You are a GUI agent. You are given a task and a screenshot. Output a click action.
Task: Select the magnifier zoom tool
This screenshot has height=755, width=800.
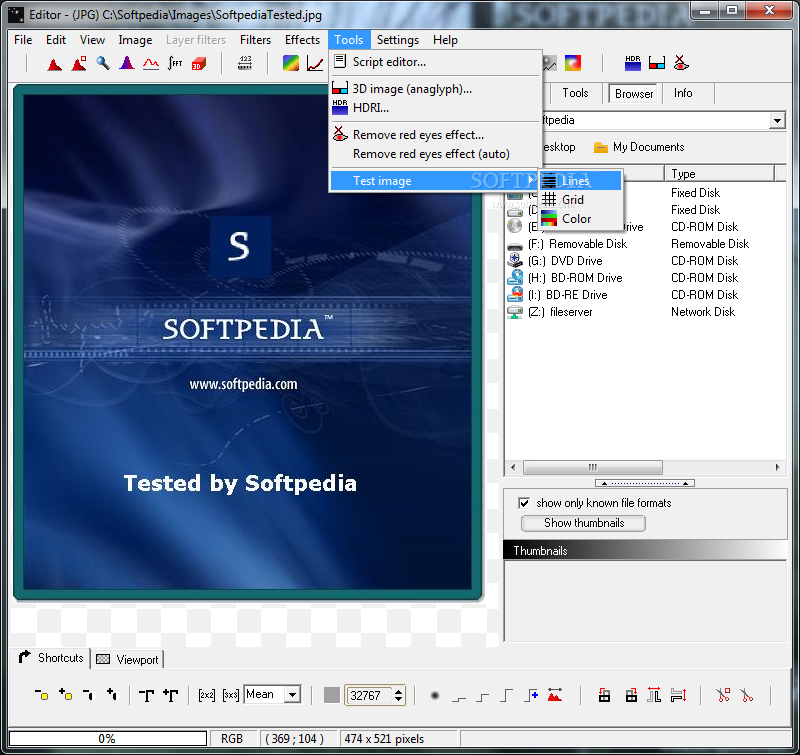[103, 63]
